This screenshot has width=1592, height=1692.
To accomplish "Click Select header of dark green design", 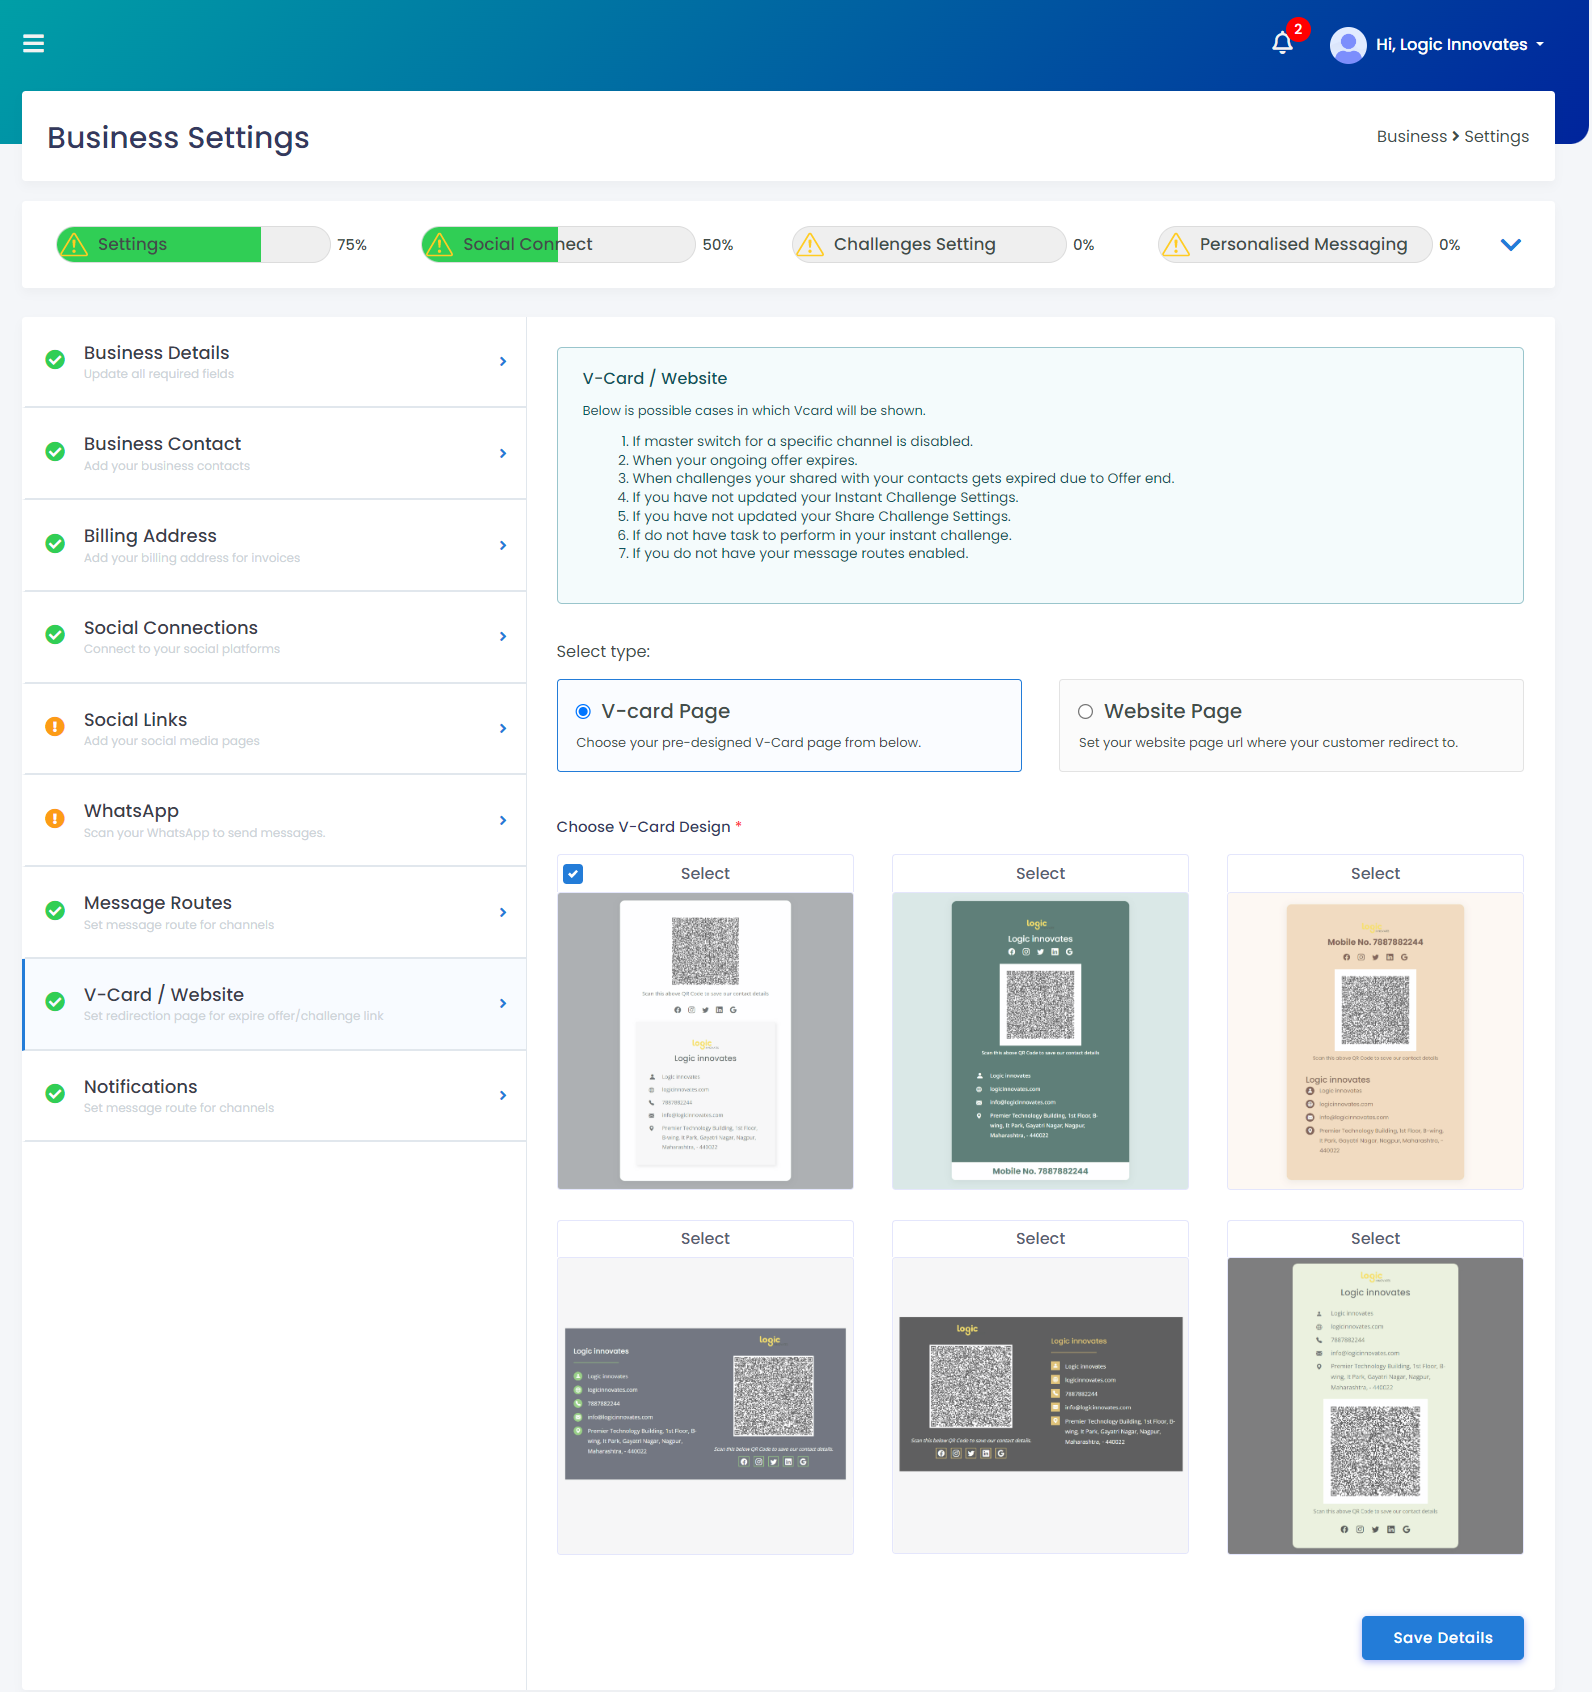I will 1040,874.
